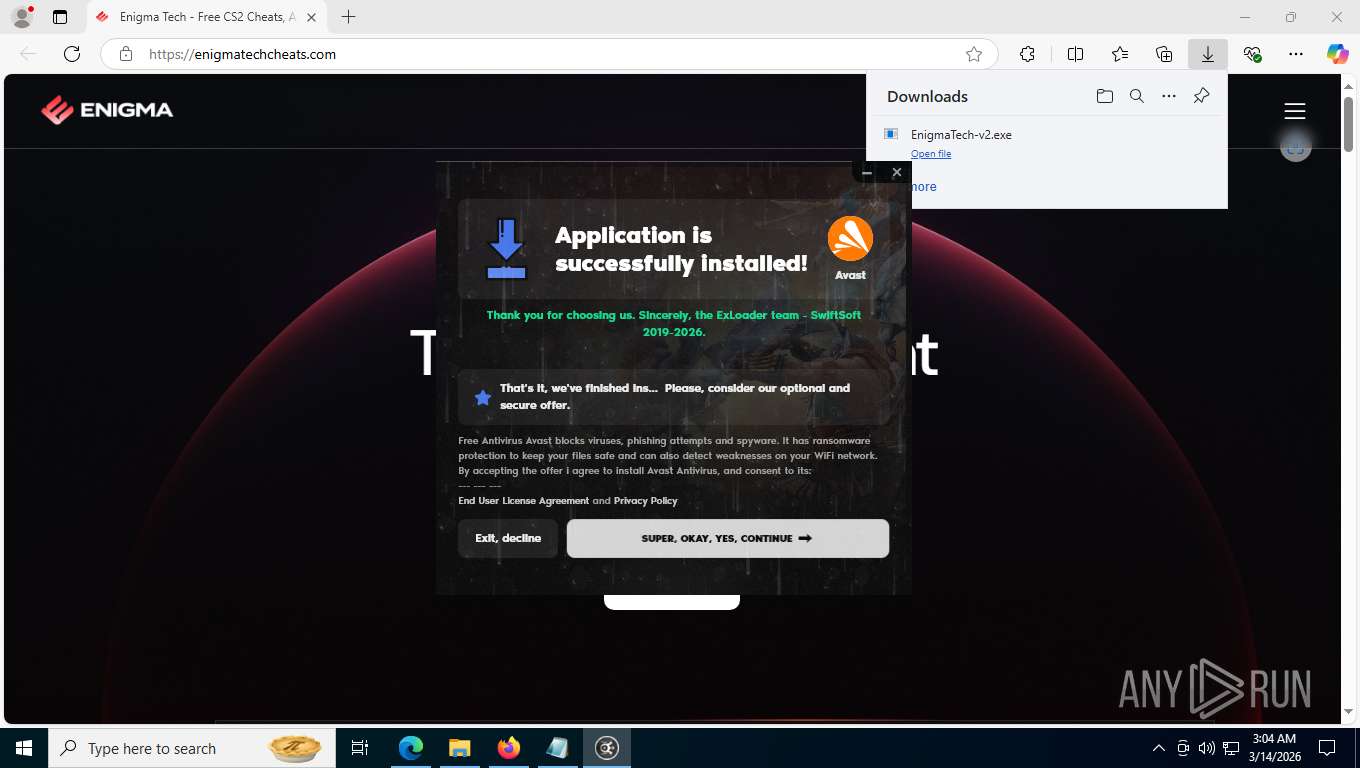
Task: Open End User License Agreement link
Action: (524, 501)
